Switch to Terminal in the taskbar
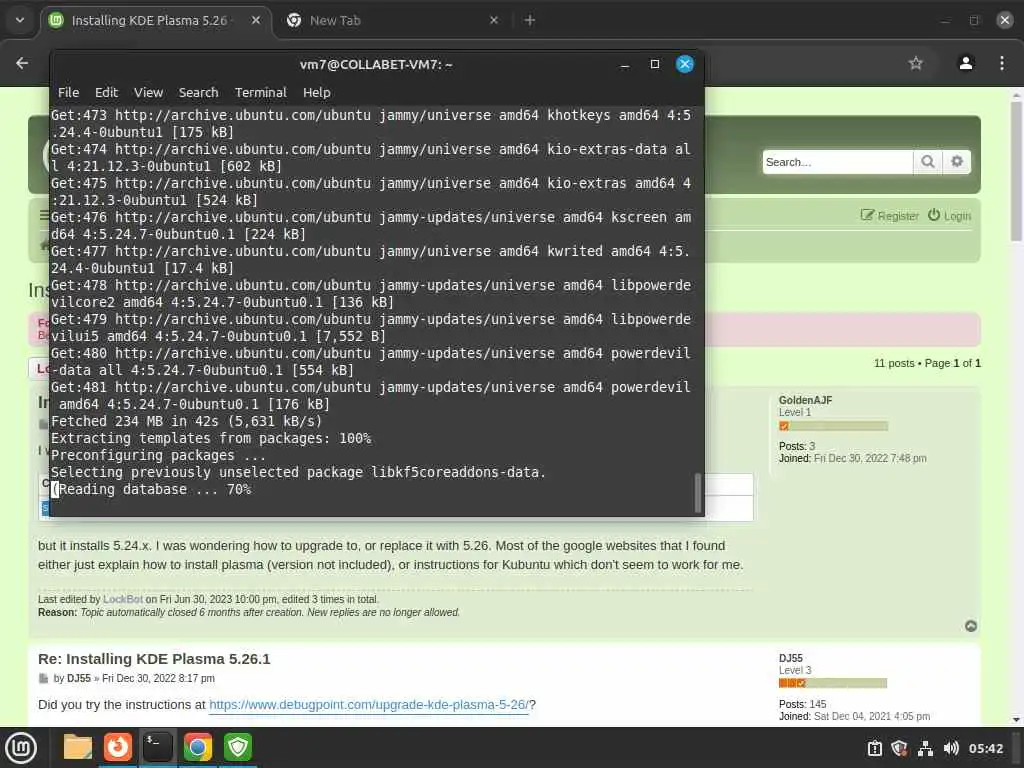Screen dimensions: 1024x768 [157, 748]
